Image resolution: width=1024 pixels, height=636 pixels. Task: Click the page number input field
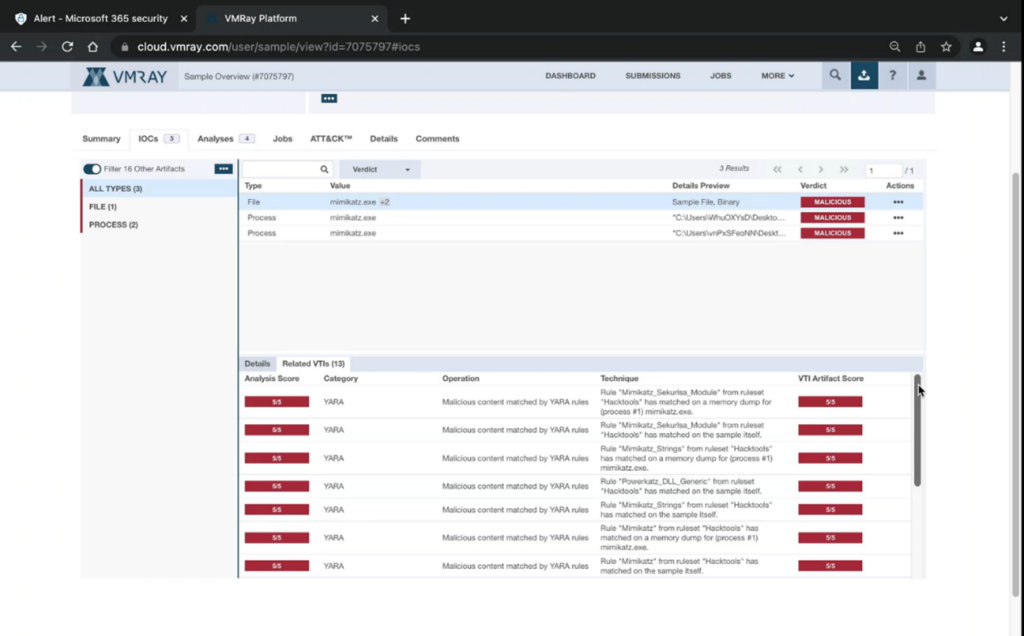(x=882, y=170)
